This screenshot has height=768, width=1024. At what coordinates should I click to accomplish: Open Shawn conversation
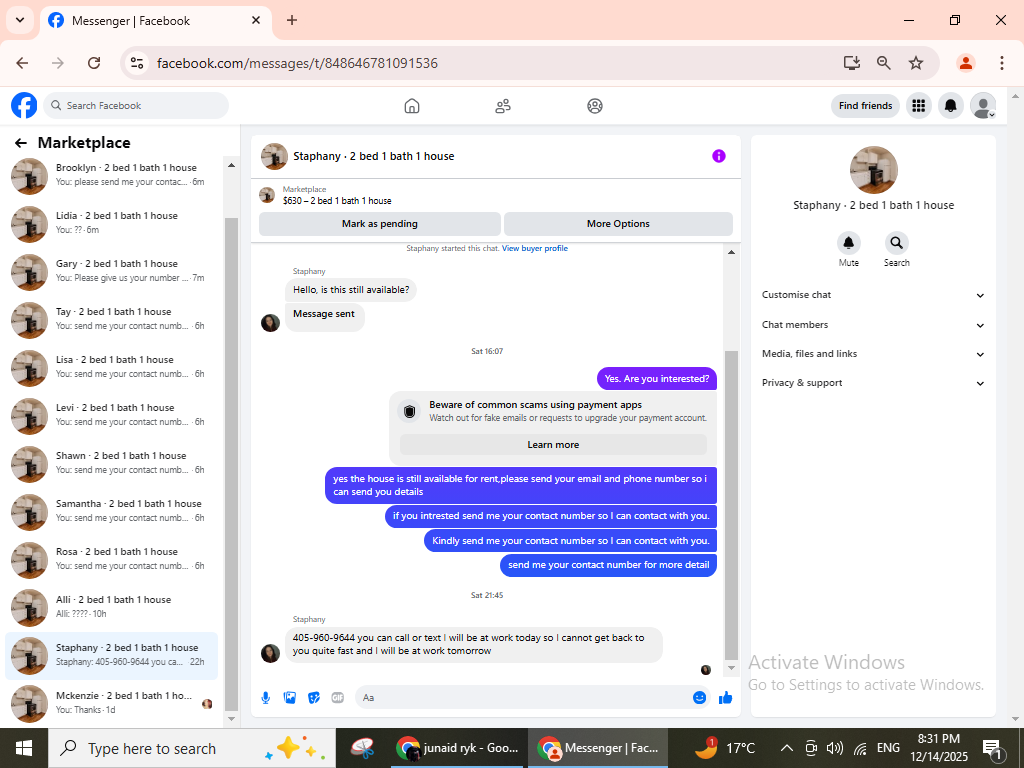click(112, 464)
